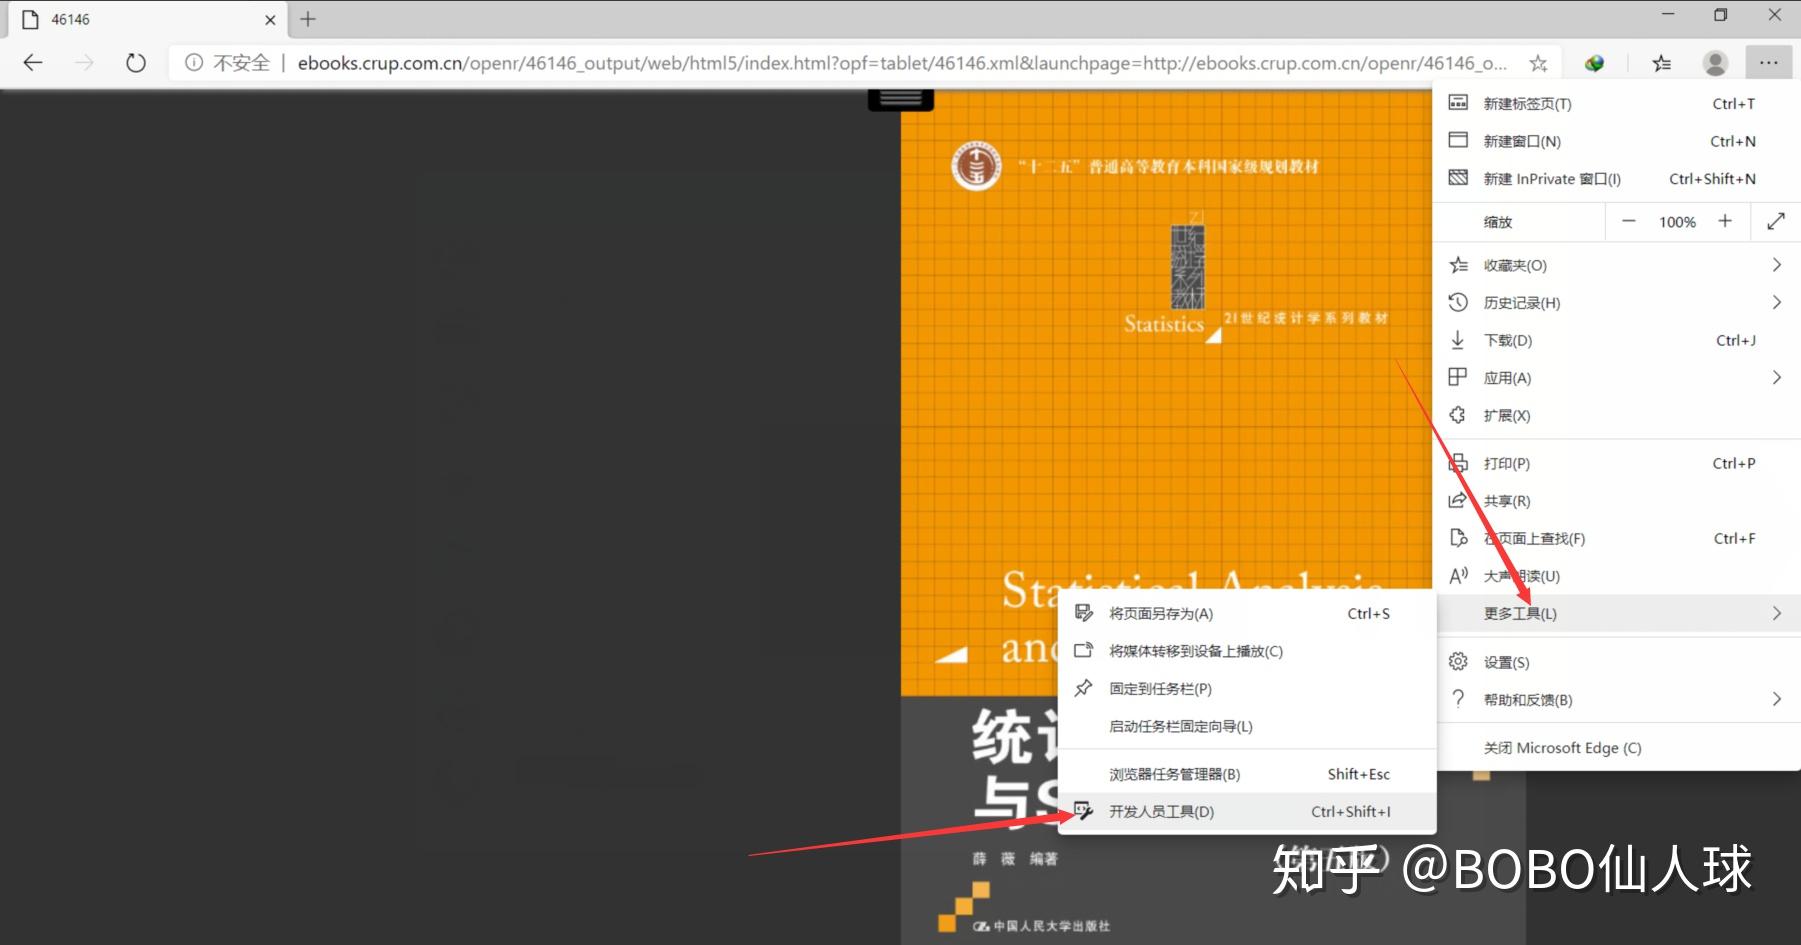Expand the 更多工具(L) submenu
The width and height of the screenshot is (1801, 945).
(x=1617, y=613)
